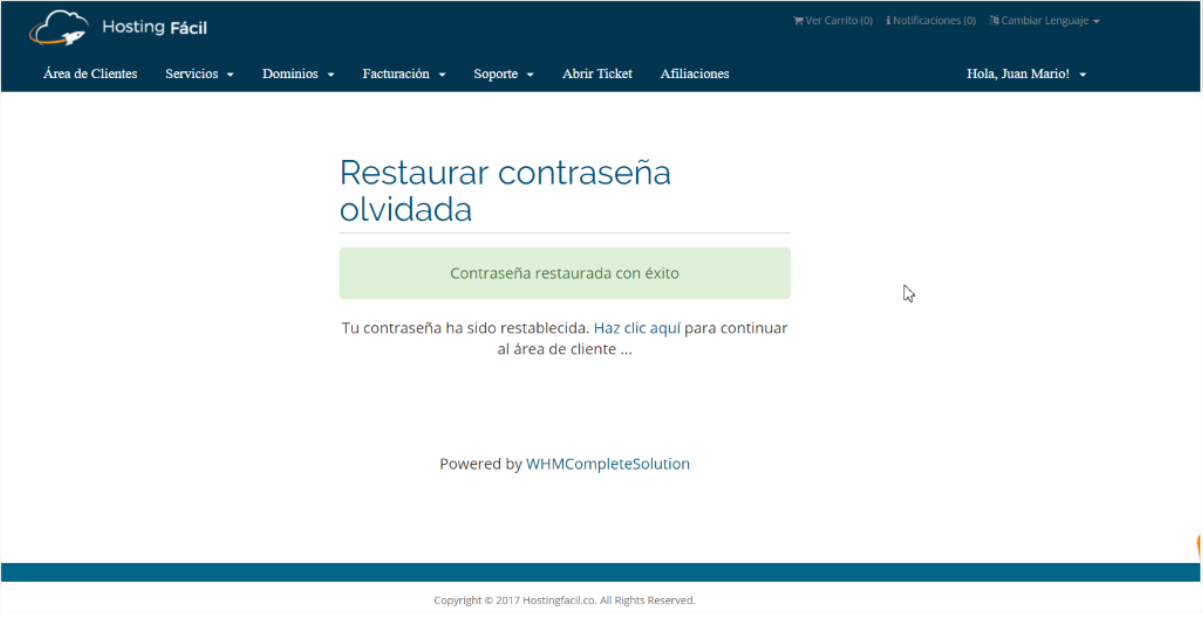
Task: Open the Dominios dropdown
Action: click(298, 74)
